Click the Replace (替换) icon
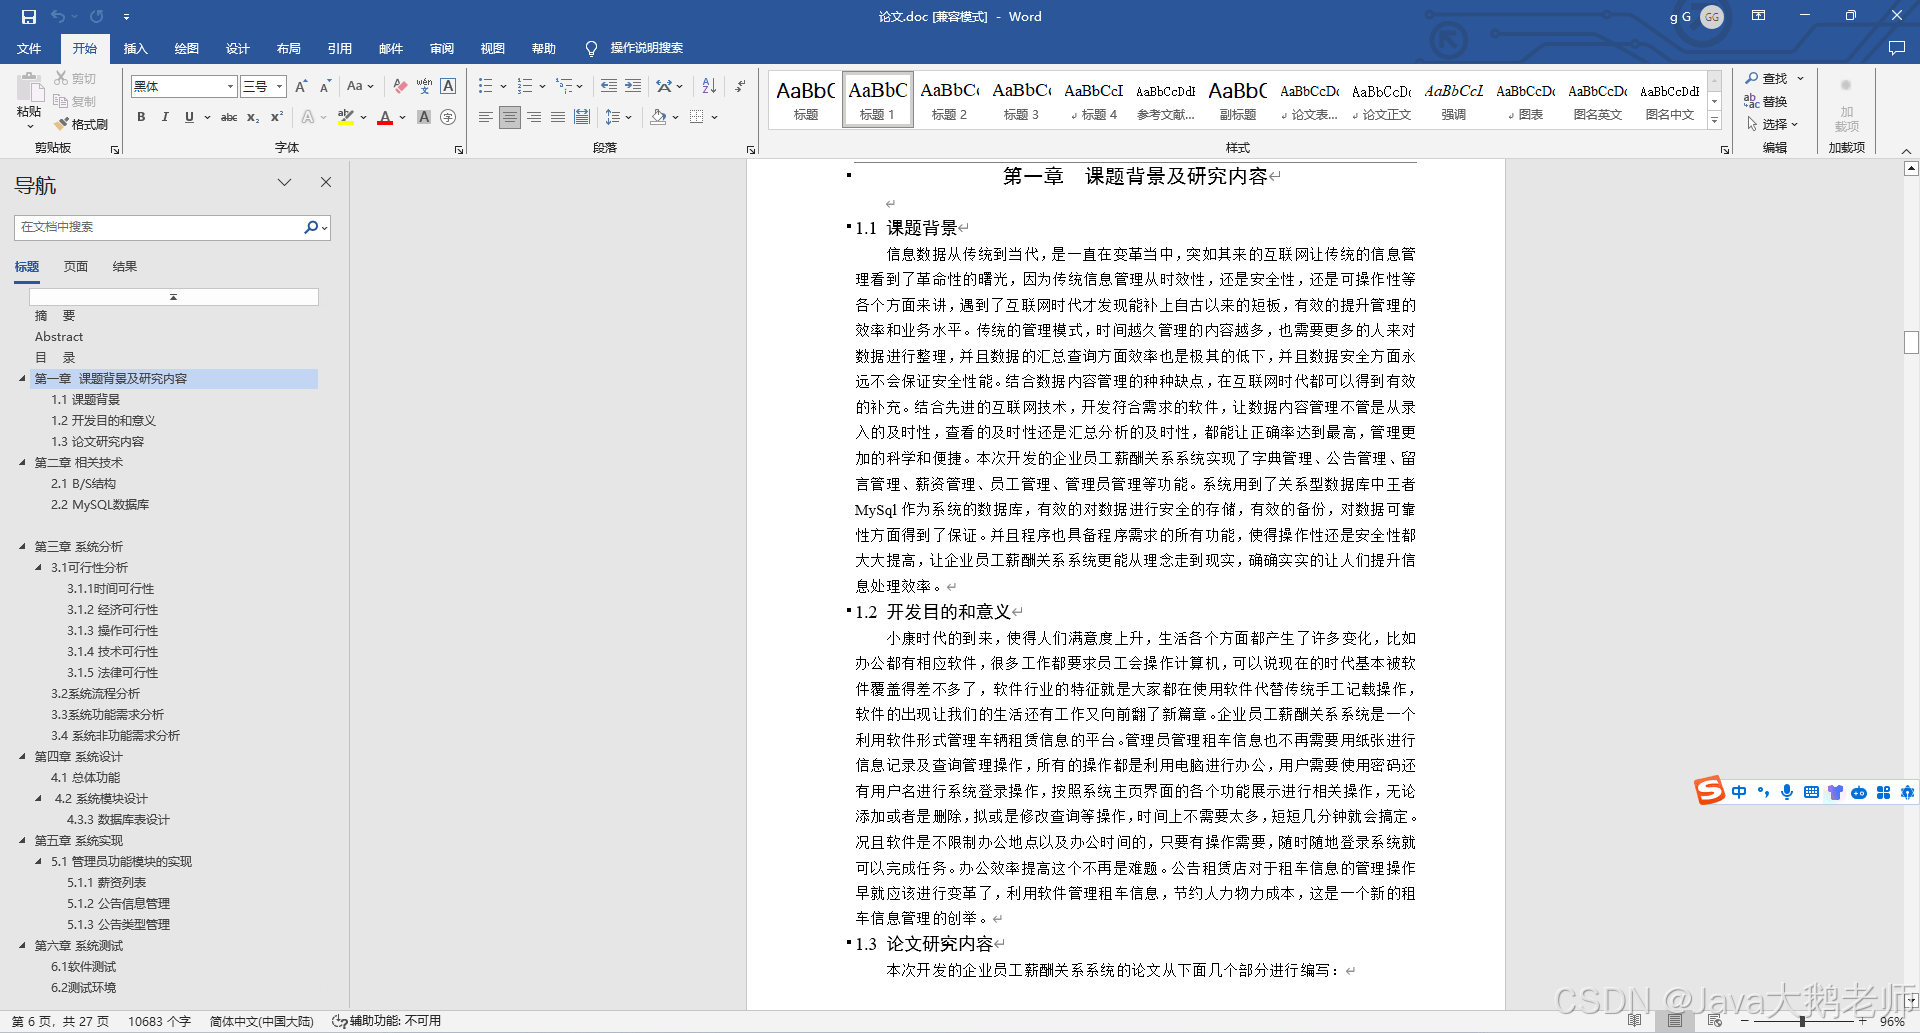1920x1033 pixels. pyautogui.click(x=1771, y=100)
